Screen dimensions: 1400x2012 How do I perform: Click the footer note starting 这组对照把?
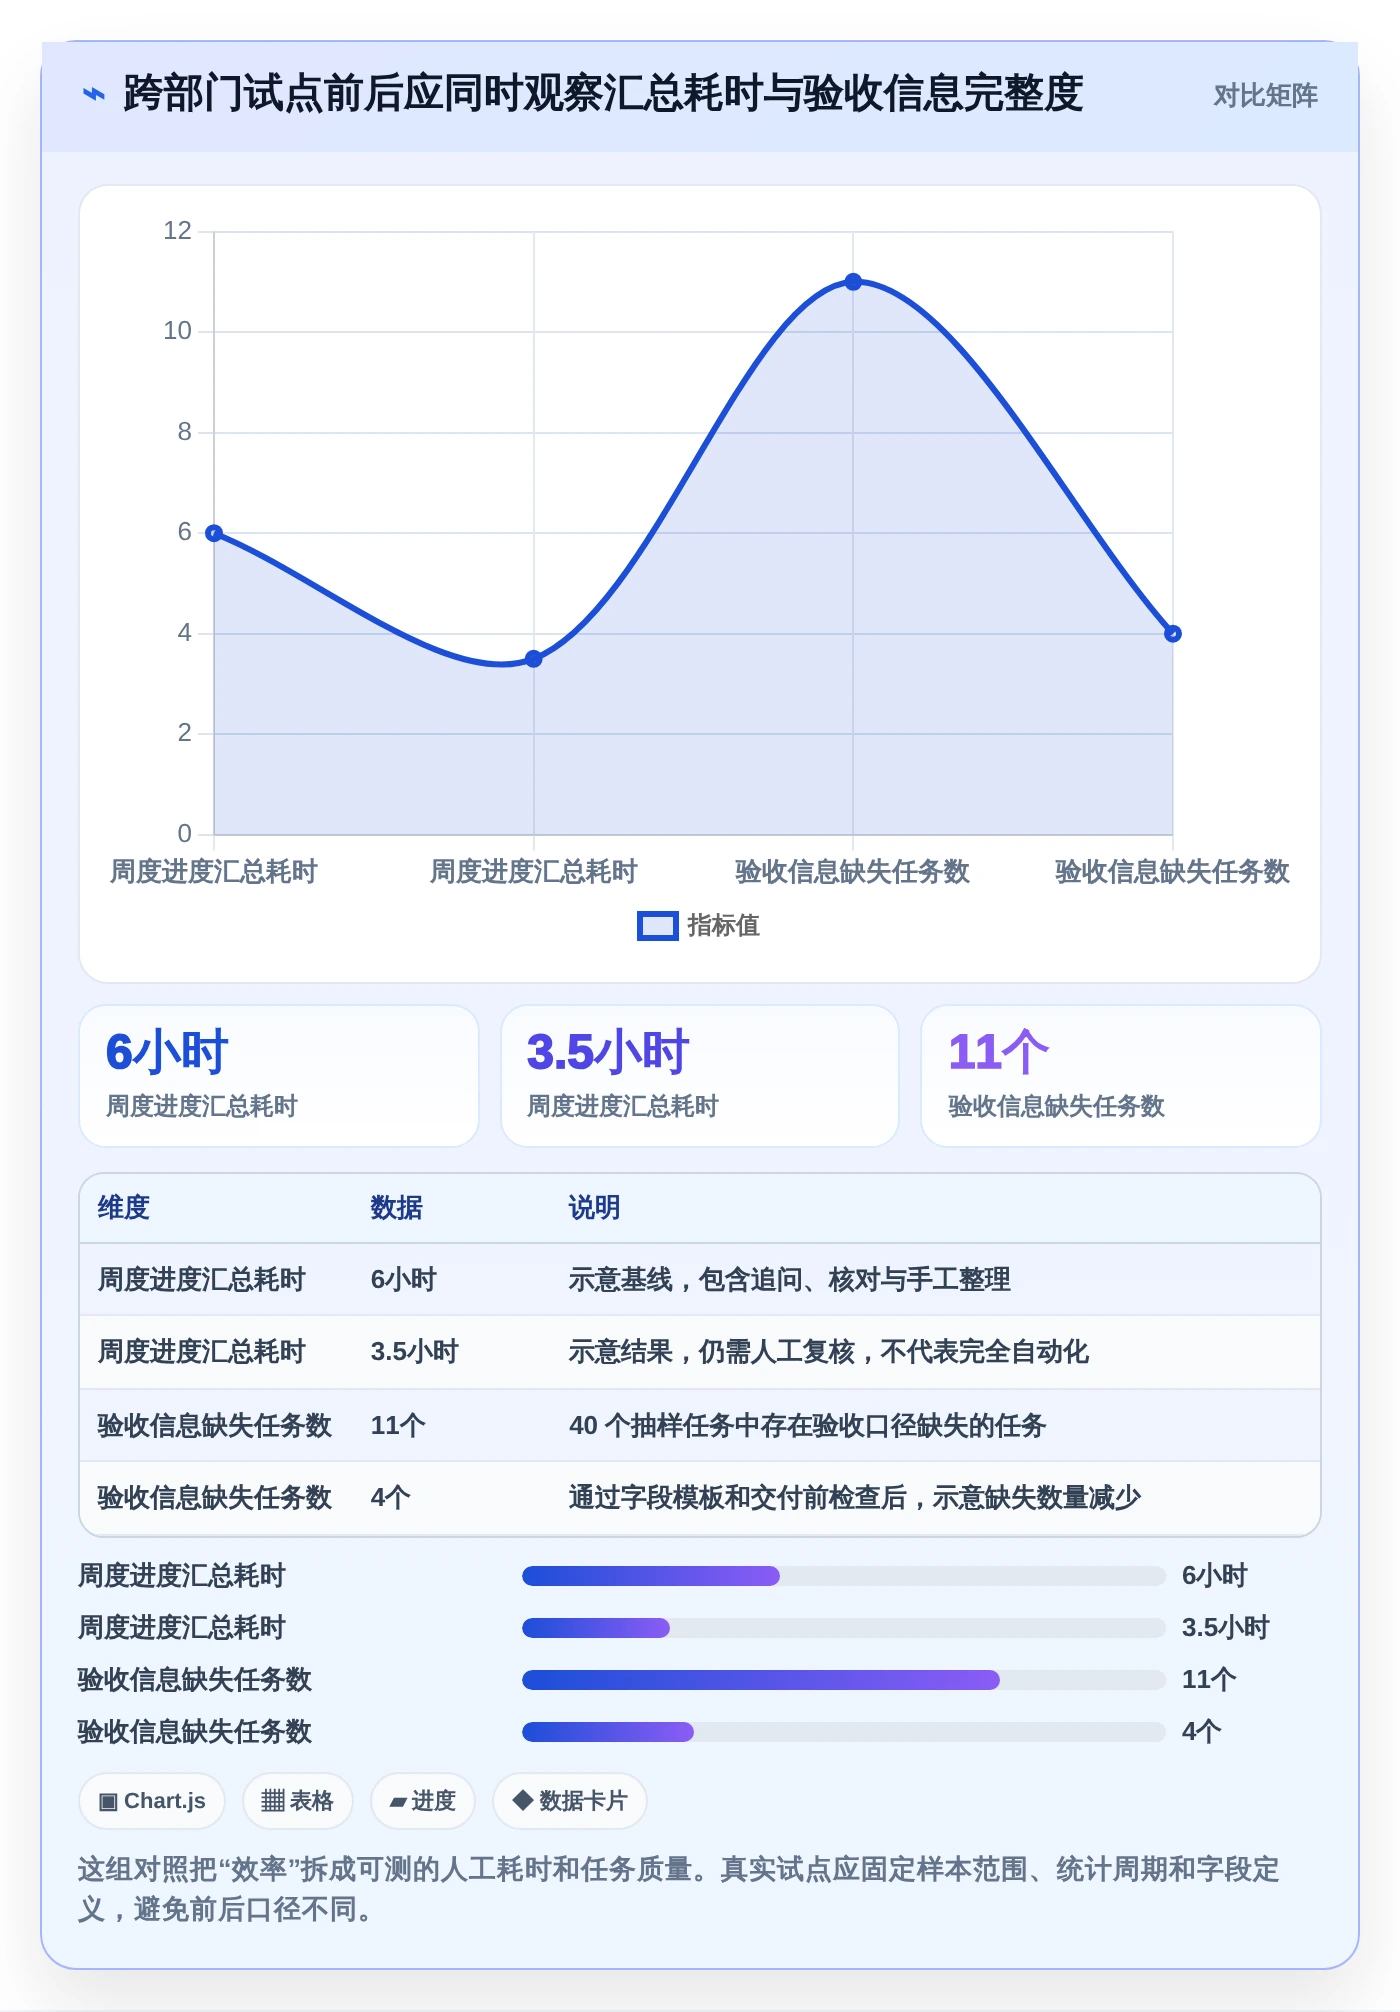pos(679,1889)
